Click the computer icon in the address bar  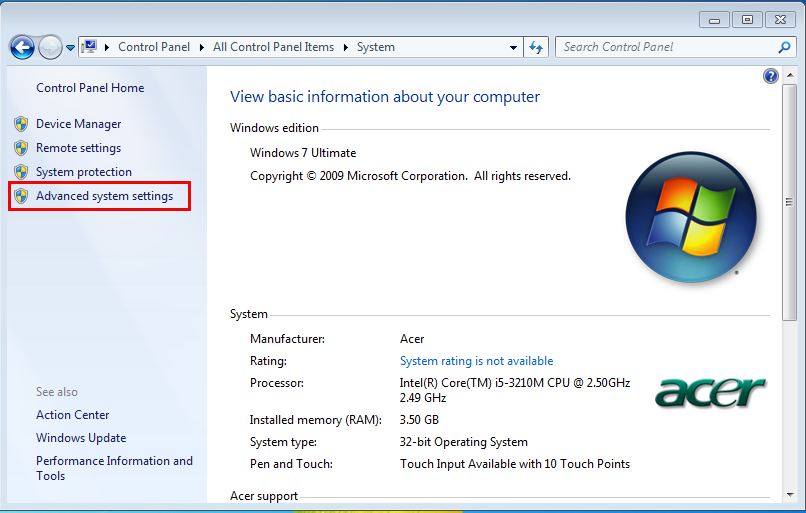(90, 47)
